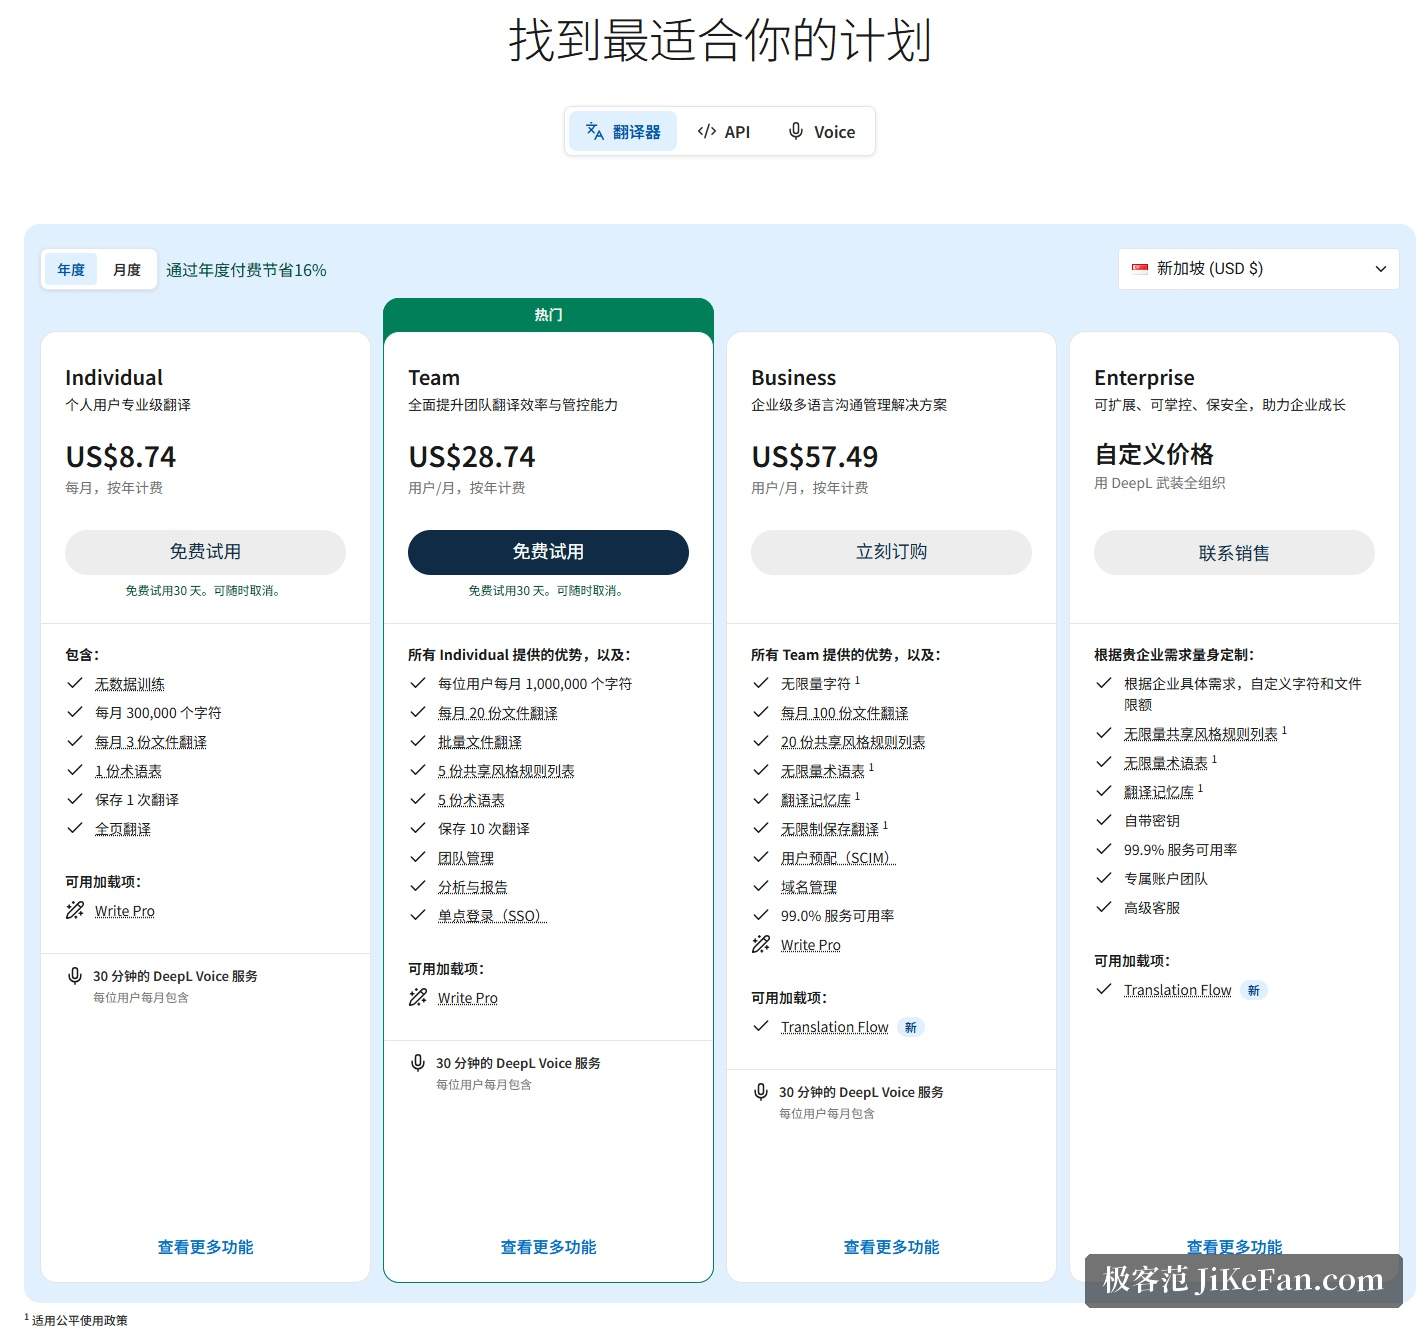Click 无限制保存翻译 feature link

pyautogui.click(x=830, y=829)
